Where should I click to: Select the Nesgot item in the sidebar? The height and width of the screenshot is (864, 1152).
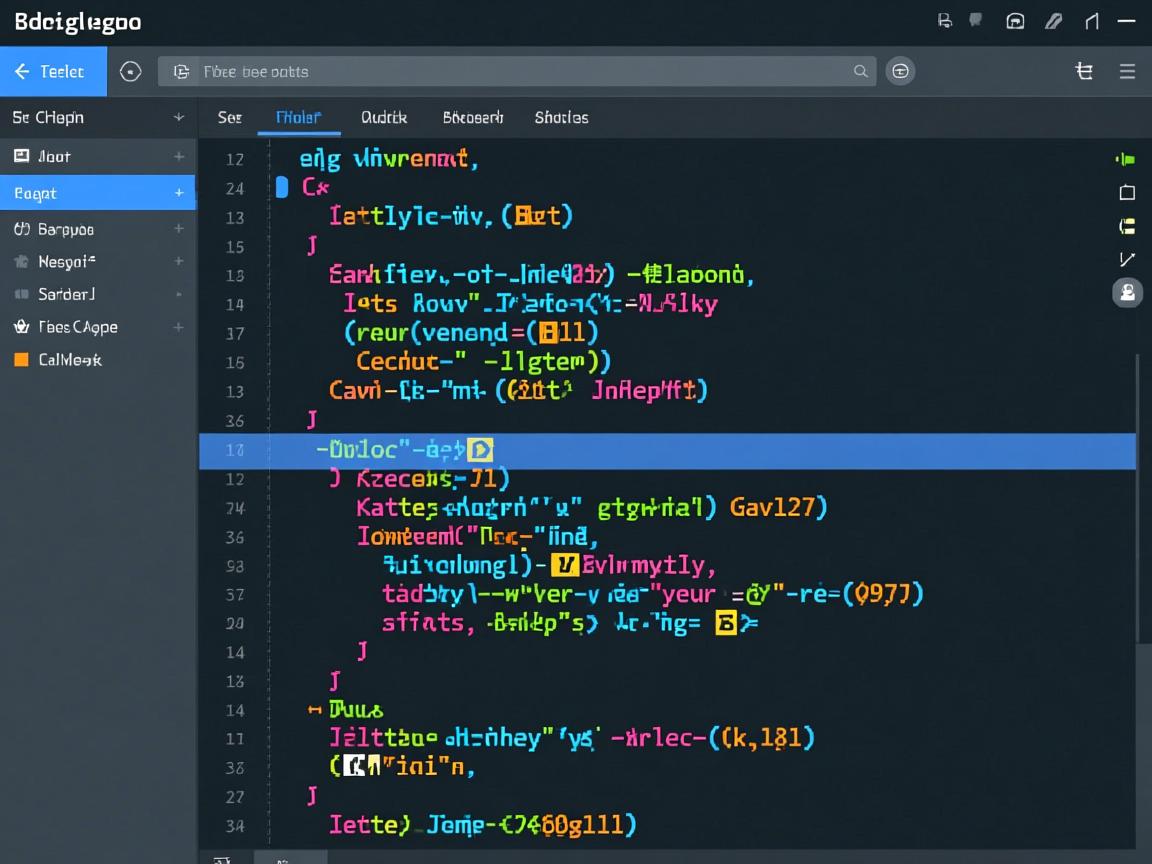pos(66,262)
